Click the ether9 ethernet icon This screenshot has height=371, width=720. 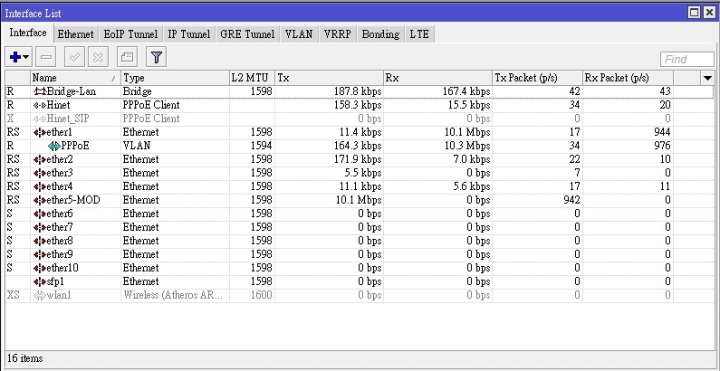(40, 254)
